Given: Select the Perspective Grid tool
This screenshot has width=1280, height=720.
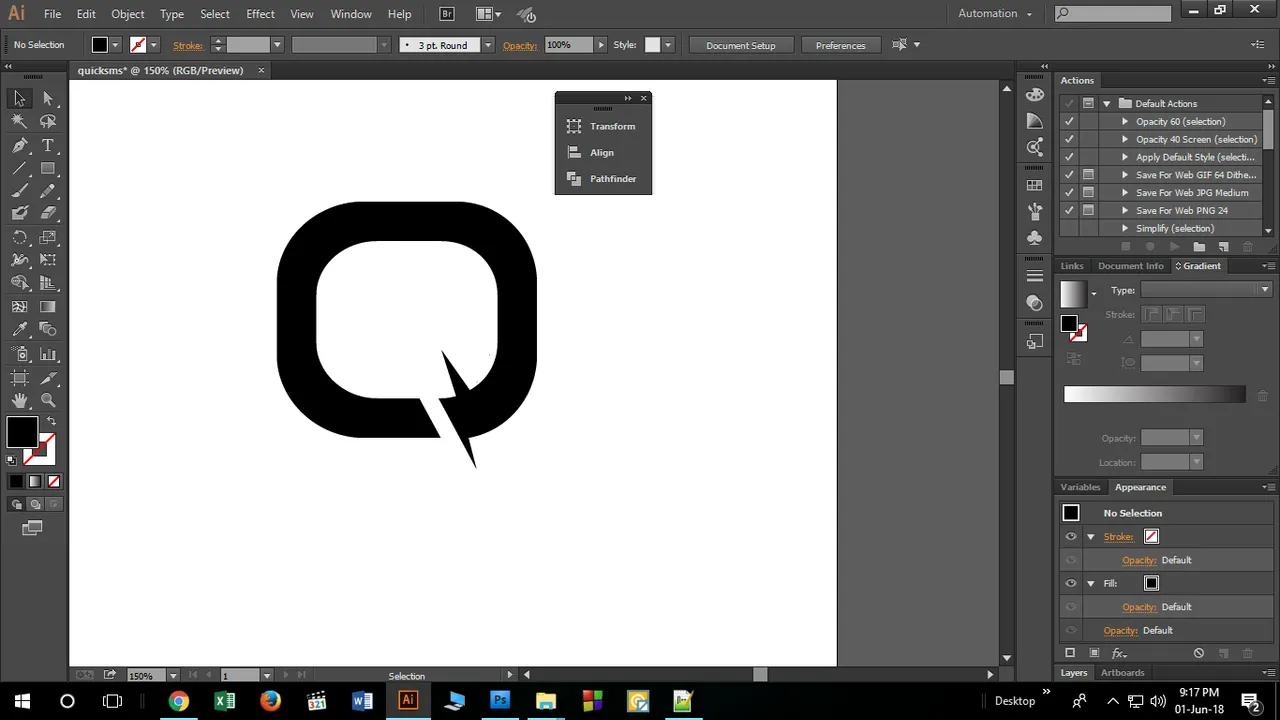Looking at the screenshot, I should click(48, 284).
